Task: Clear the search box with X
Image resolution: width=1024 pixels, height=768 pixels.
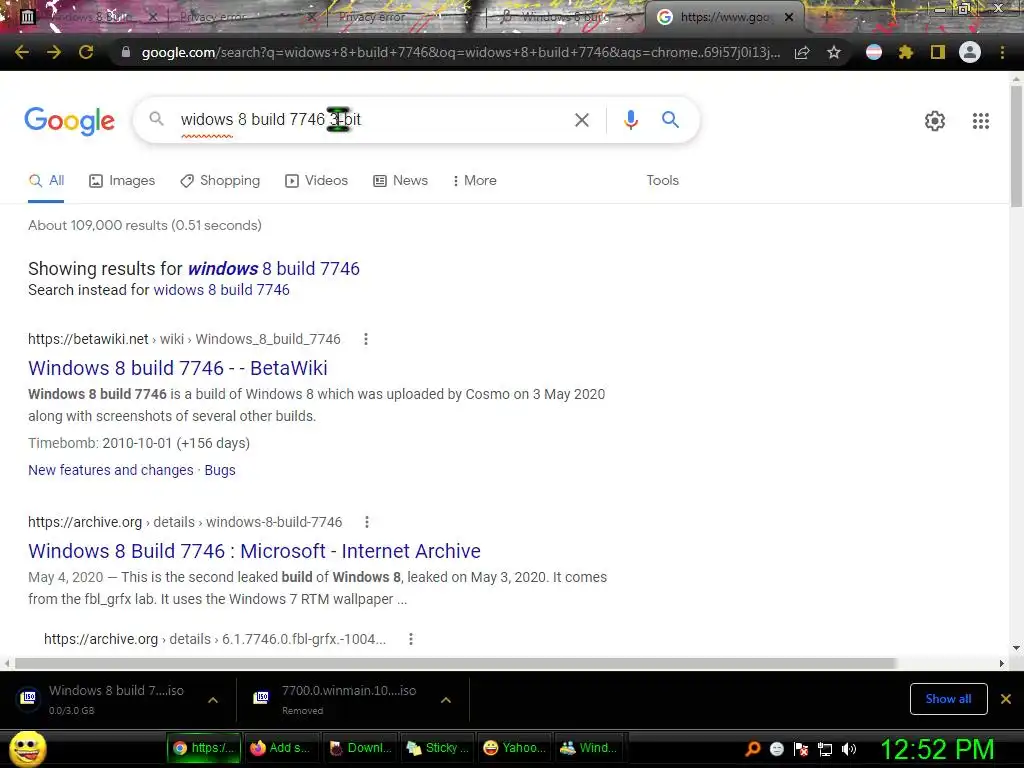Action: click(581, 120)
